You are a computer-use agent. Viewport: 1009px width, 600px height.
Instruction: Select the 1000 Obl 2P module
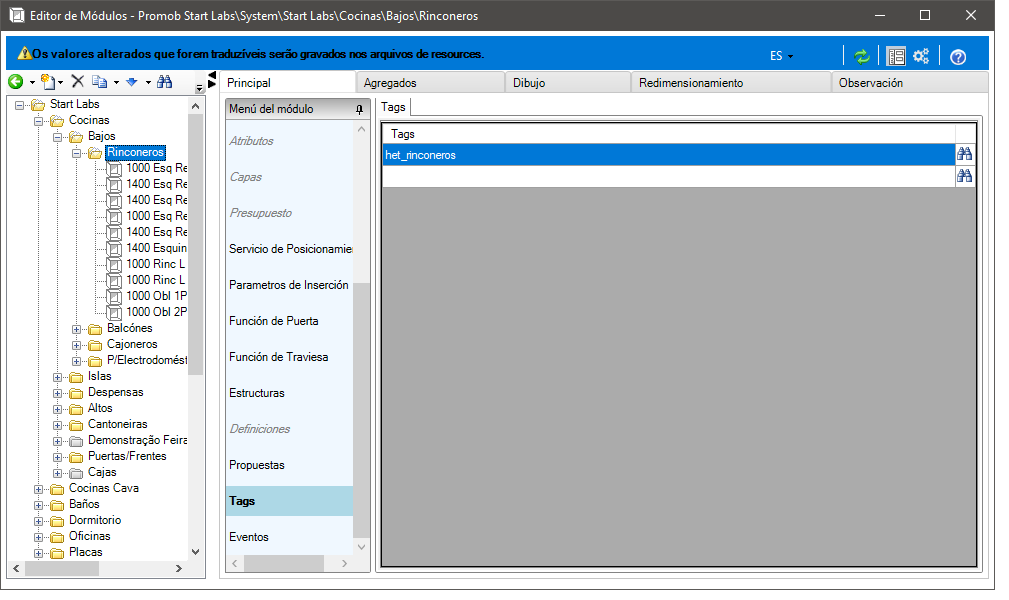156,312
